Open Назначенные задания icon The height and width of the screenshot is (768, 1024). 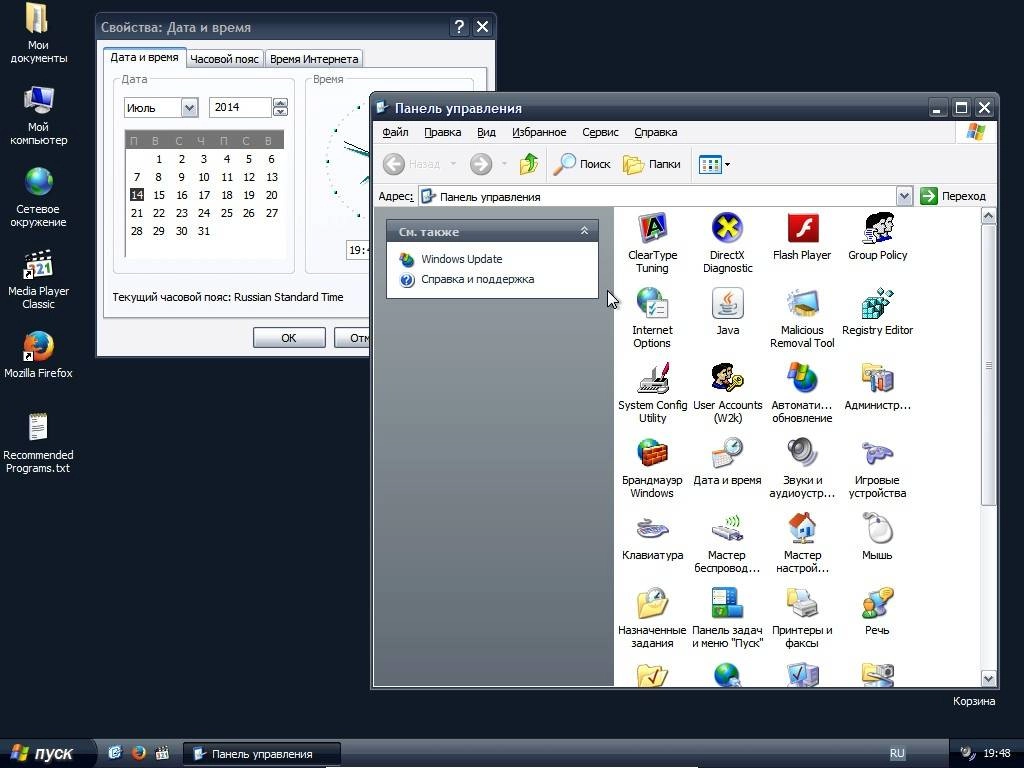652,618
